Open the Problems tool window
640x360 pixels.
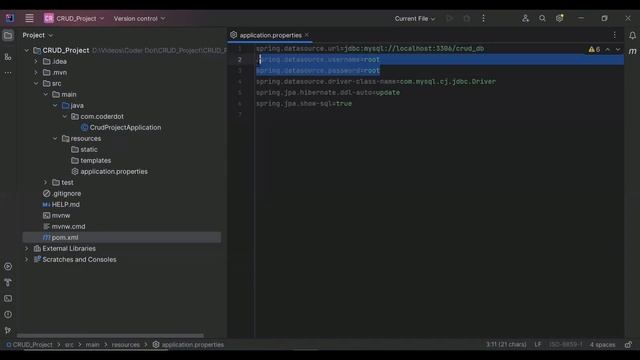point(8,314)
